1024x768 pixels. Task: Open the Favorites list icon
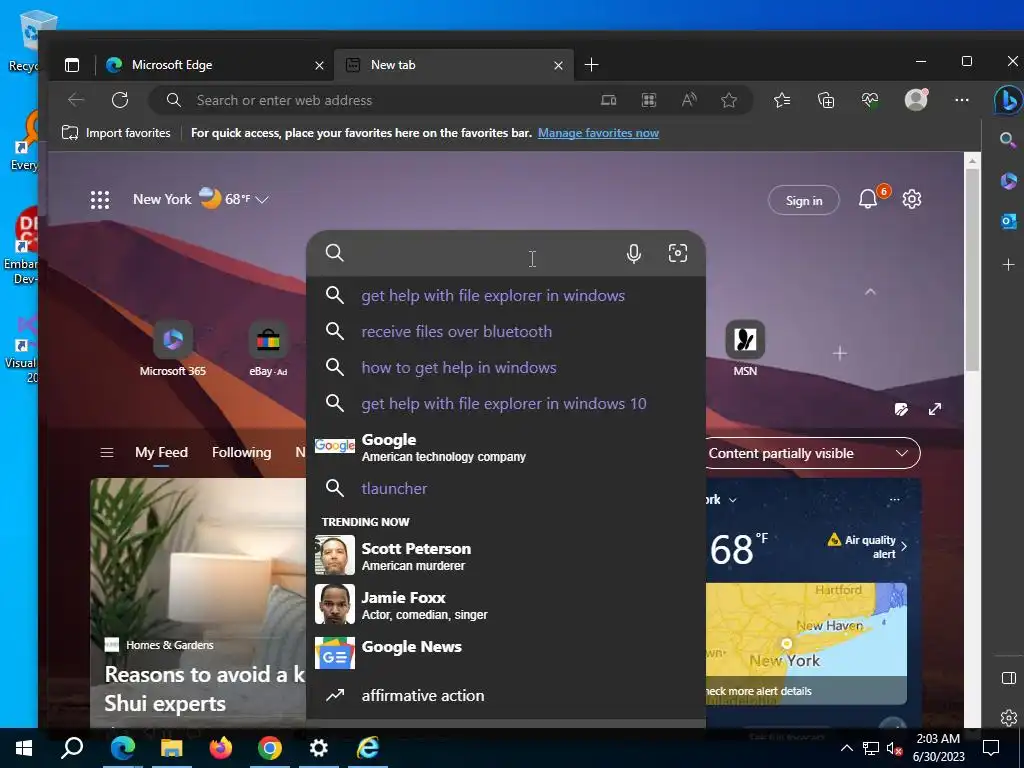[782, 100]
